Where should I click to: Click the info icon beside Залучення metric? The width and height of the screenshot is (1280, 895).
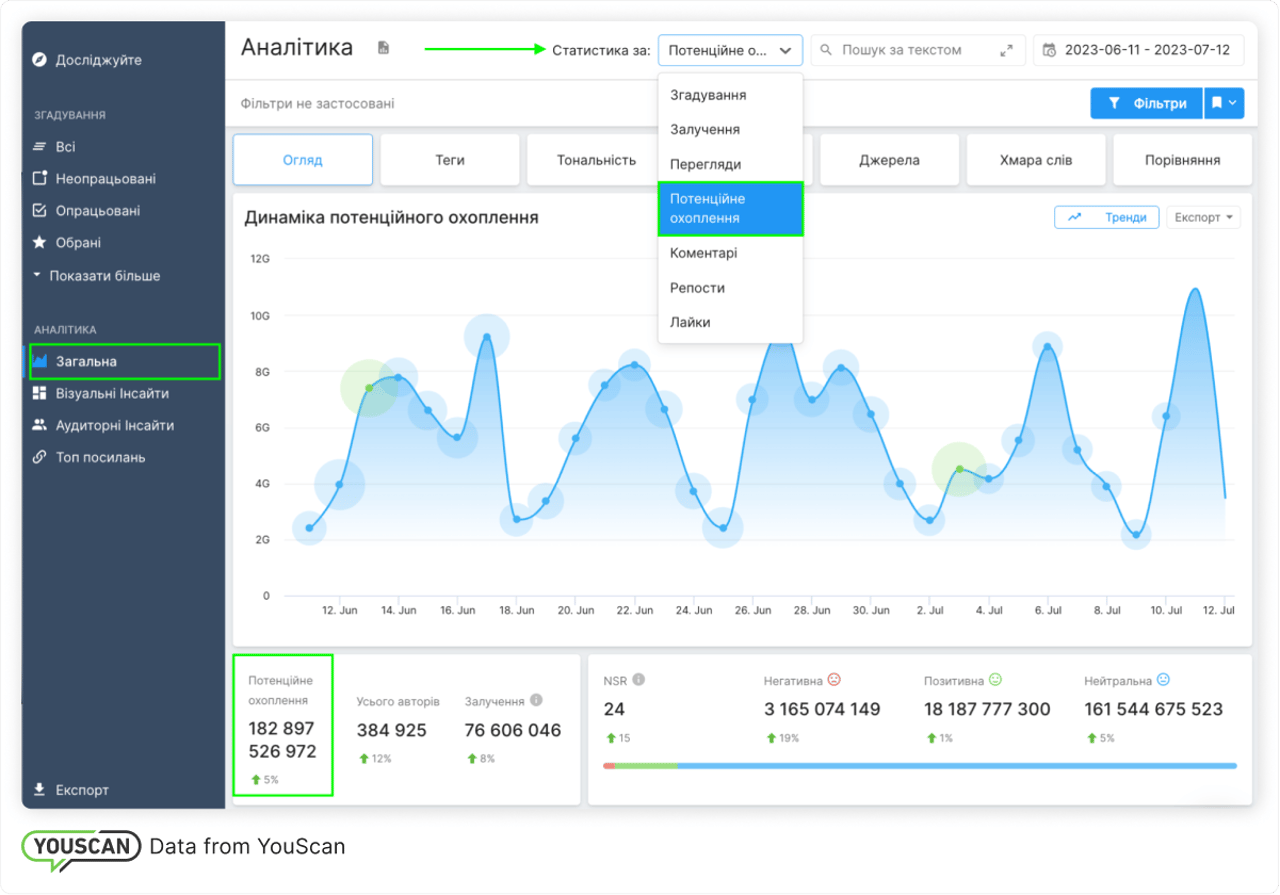coord(536,701)
